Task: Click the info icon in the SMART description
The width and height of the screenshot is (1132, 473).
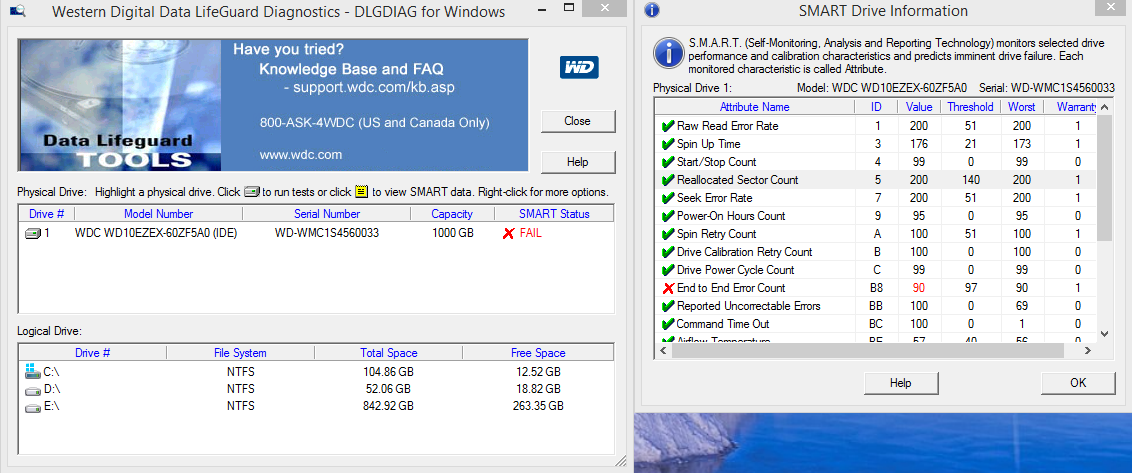Action: 667,53
